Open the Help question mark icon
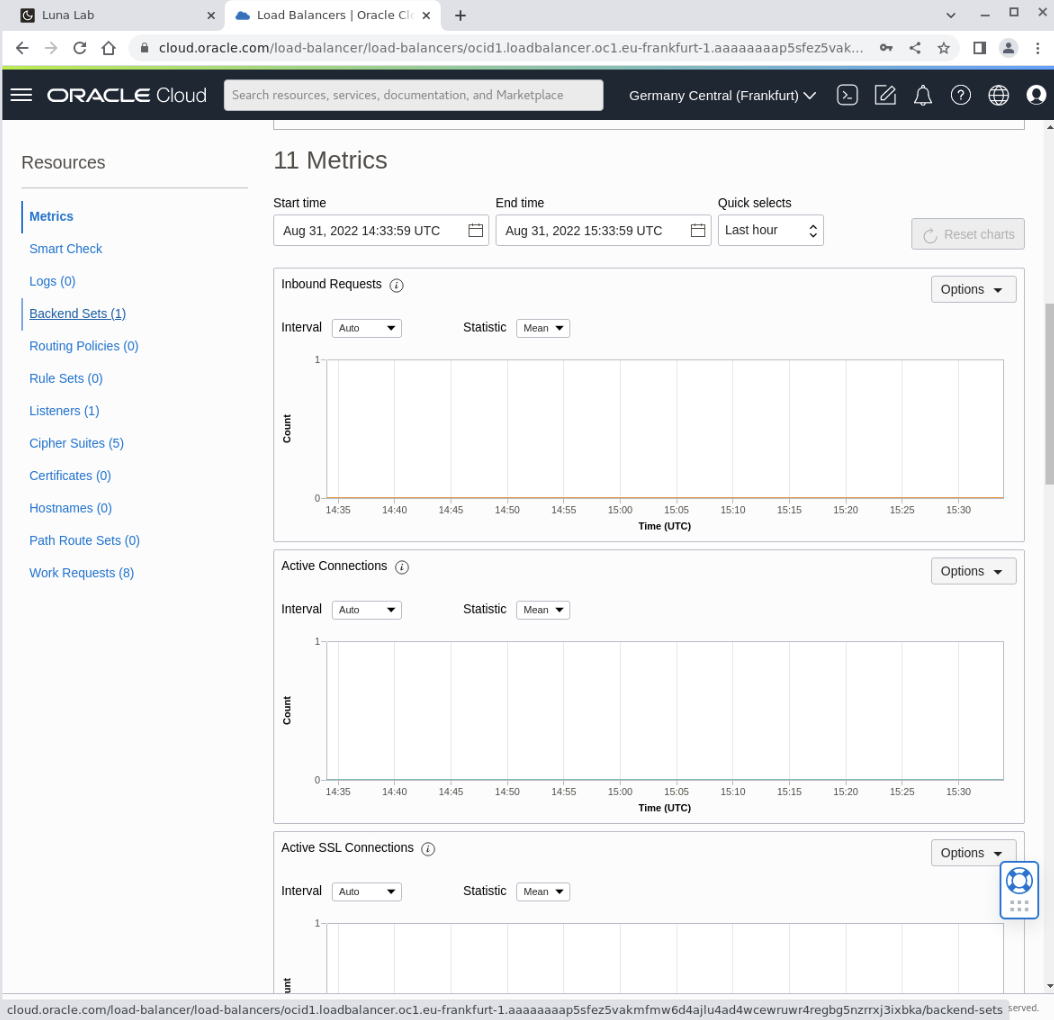1054x1020 pixels. point(960,95)
